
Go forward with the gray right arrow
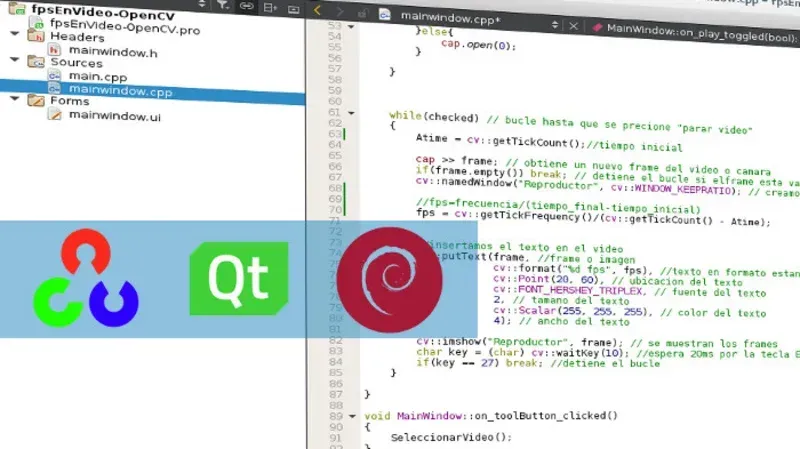tap(340, 12)
